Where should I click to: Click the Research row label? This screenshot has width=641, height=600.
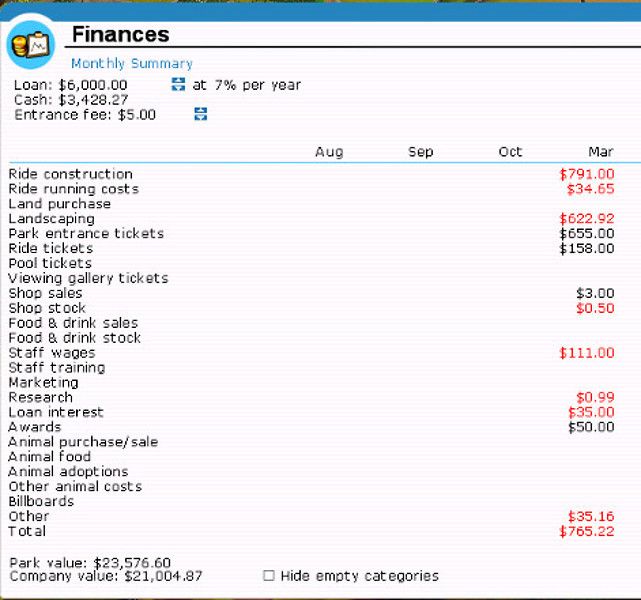(40, 397)
